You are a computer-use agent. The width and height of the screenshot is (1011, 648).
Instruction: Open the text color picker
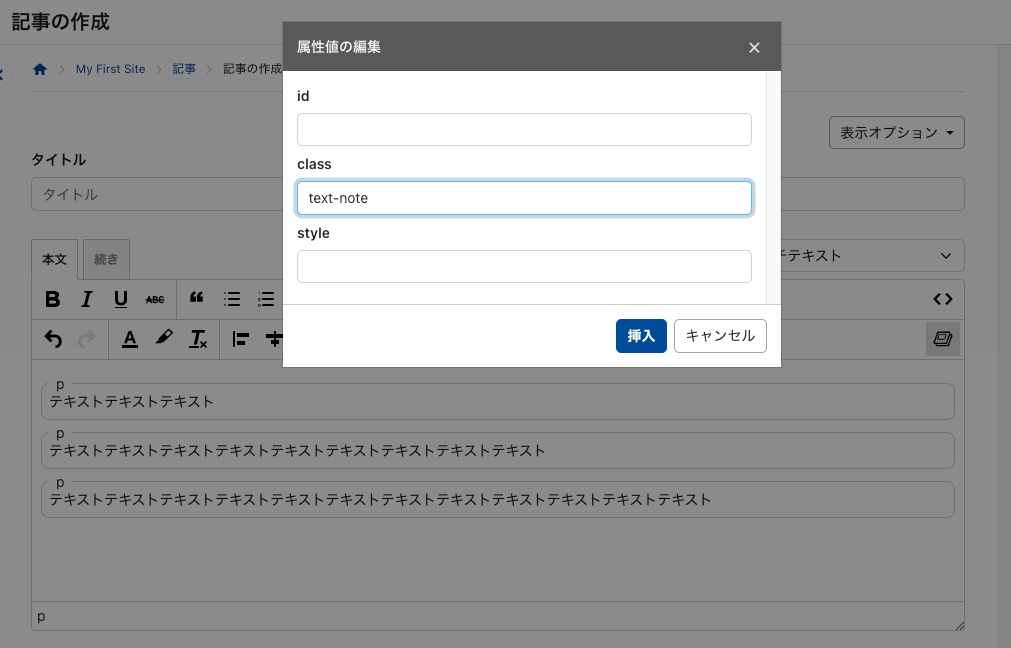click(130, 339)
